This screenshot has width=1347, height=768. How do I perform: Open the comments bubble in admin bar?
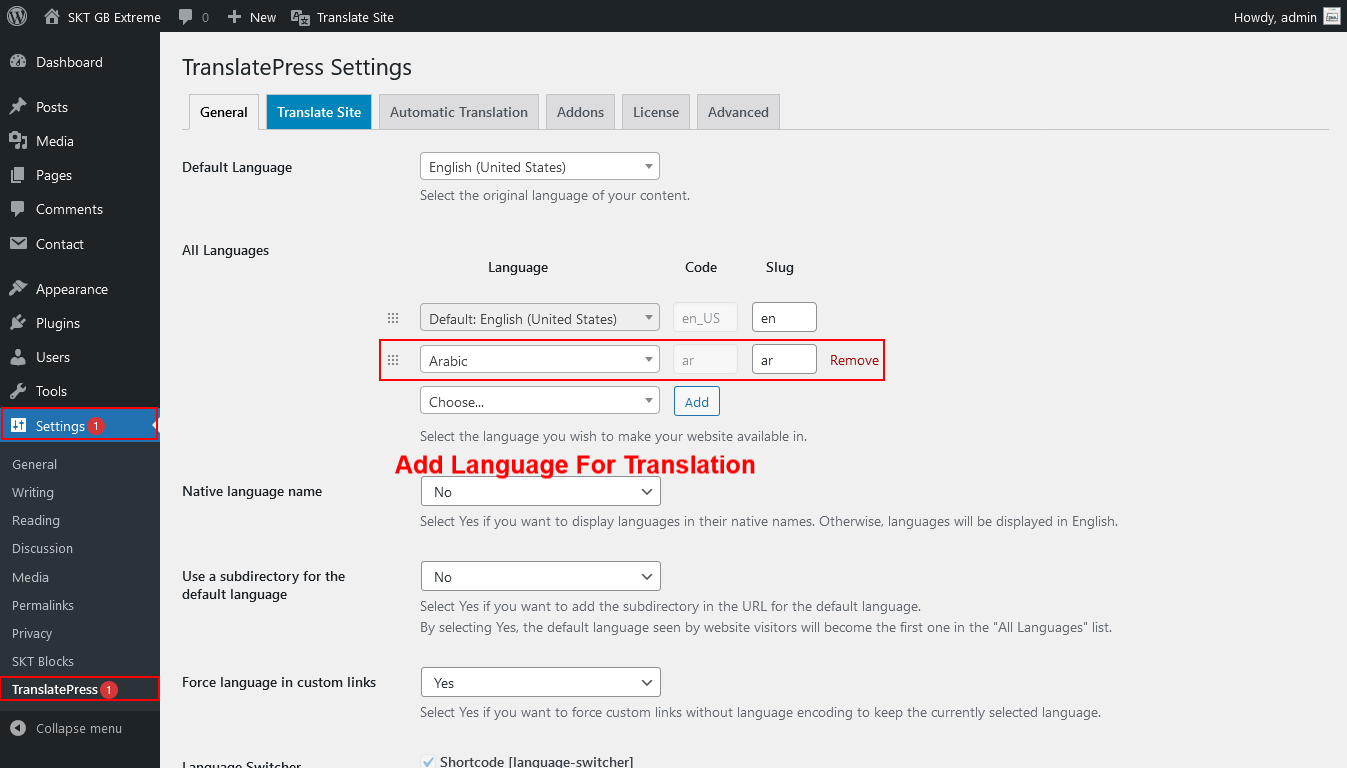click(x=186, y=17)
